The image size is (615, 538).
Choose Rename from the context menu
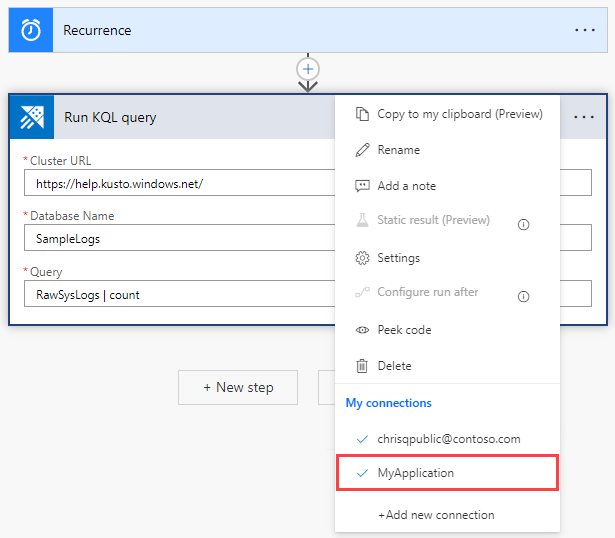pyautogui.click(x=398, y=150)
